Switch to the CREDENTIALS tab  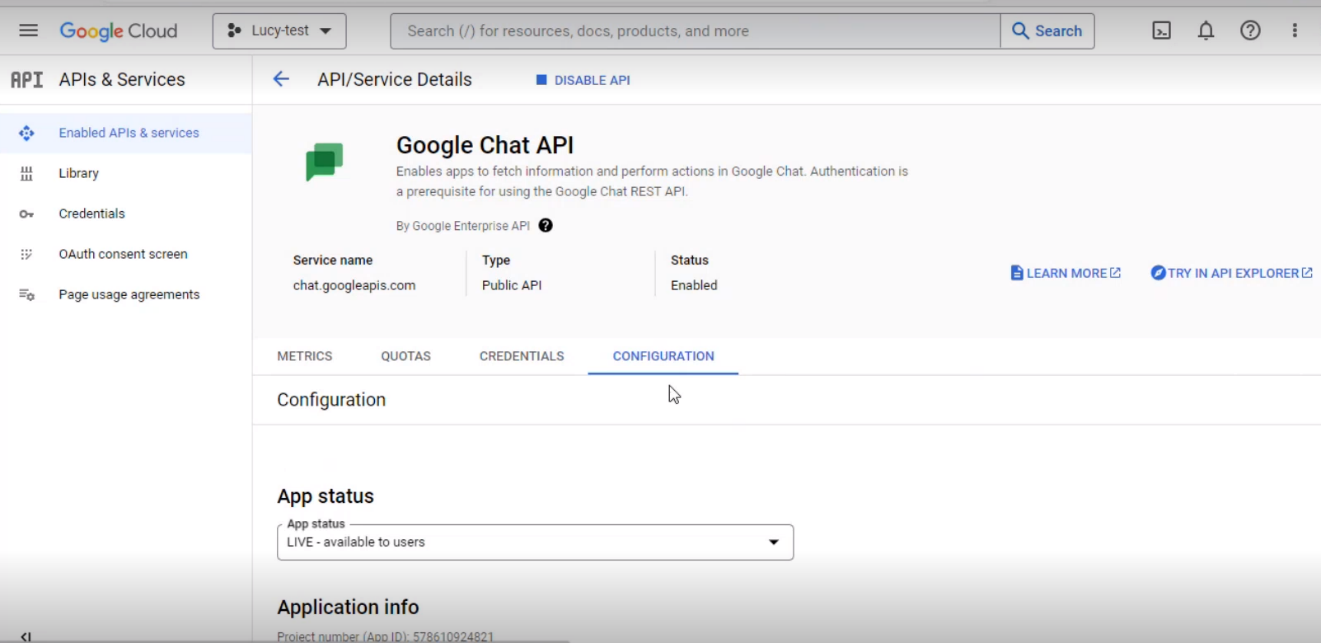[522, 356]
